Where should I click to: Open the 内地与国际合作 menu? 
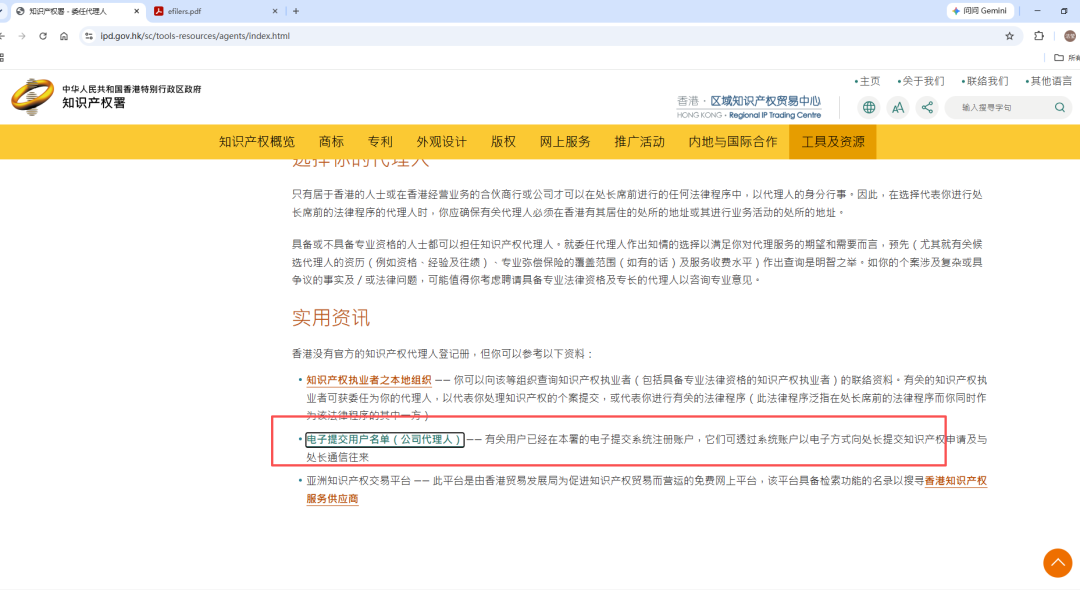pos(733,142)
